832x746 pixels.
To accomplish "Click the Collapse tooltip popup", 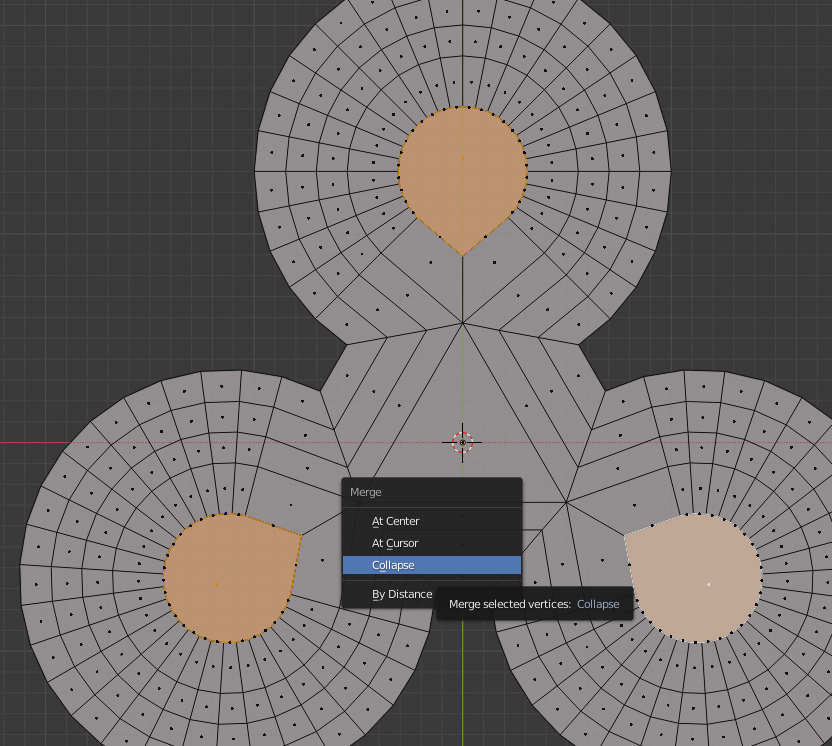I will pos(534,604).
